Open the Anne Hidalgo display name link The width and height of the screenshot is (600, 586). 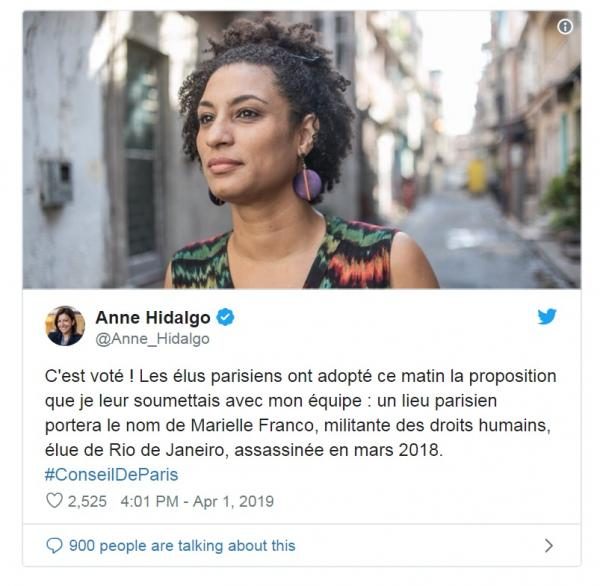[153, 317]
